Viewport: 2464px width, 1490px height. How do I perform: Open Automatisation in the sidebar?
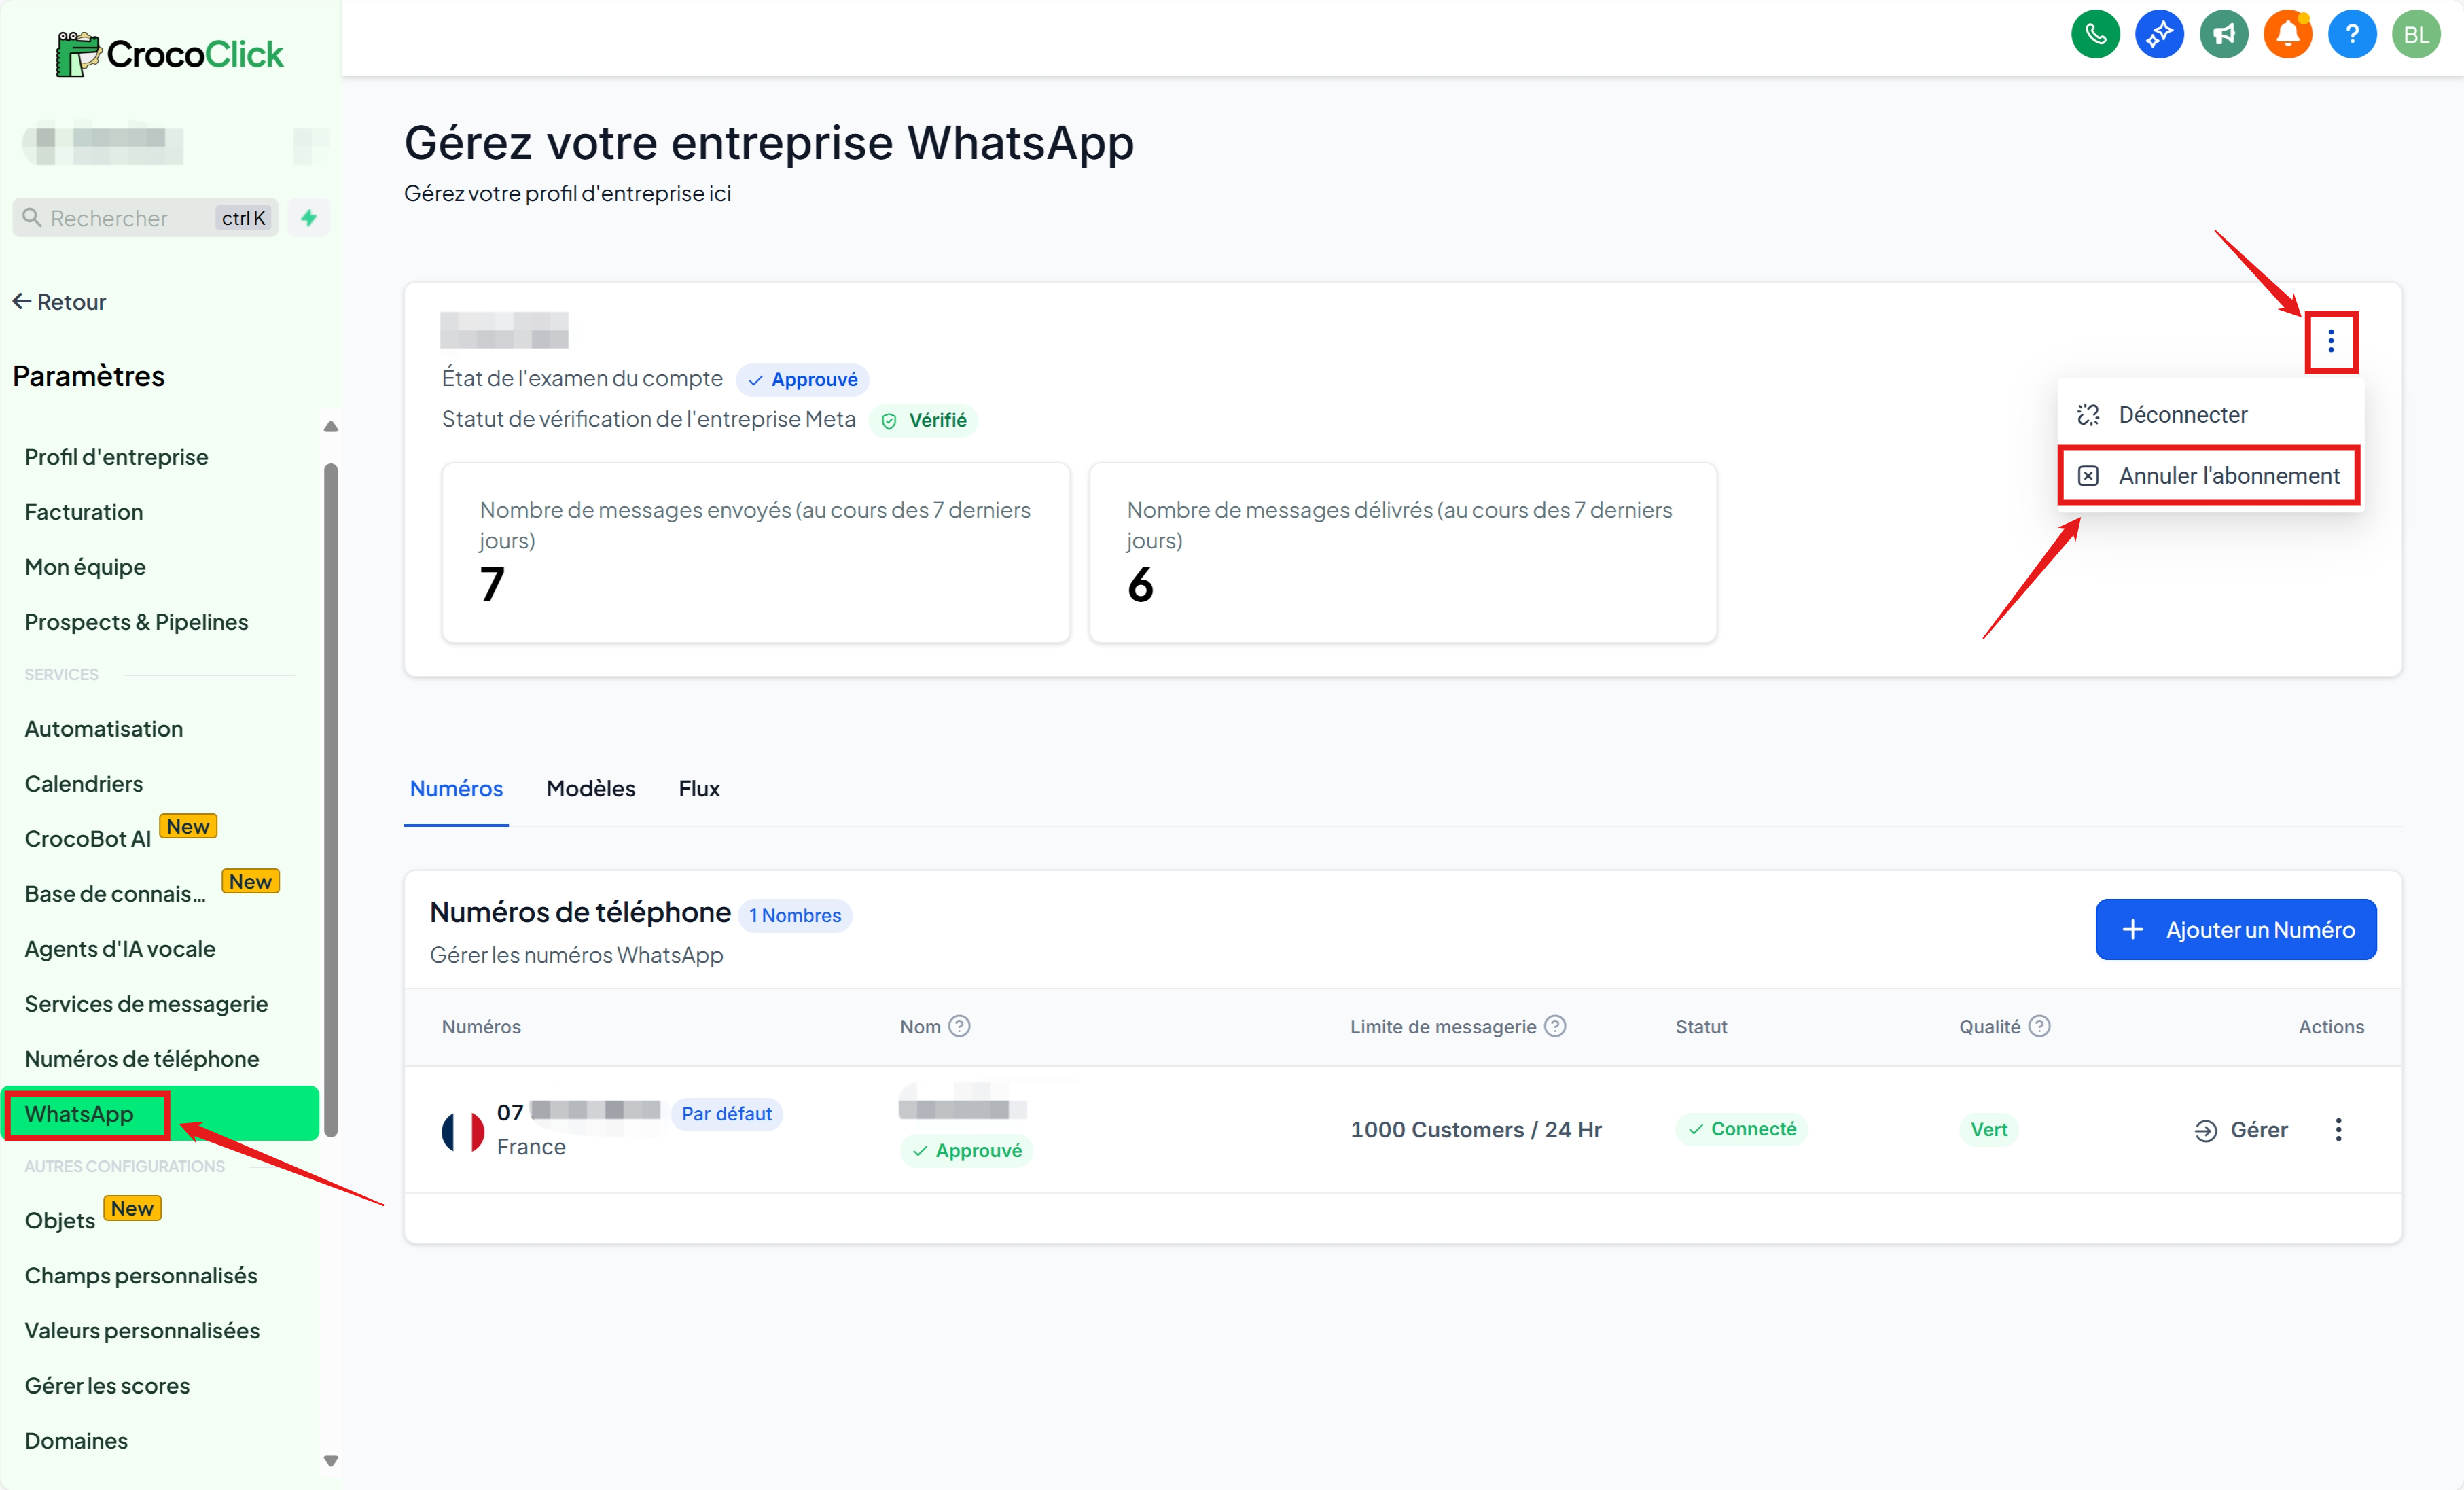point(104,729)
